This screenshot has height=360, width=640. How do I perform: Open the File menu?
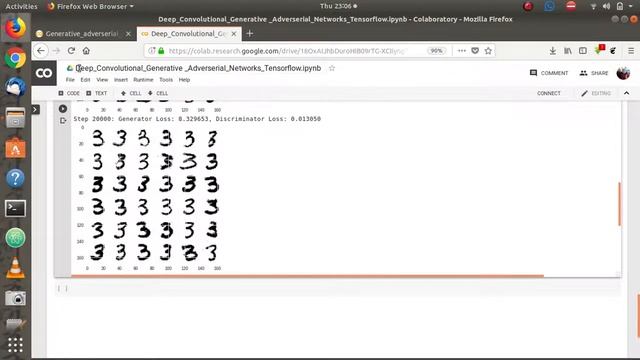(x=70, y=80)
